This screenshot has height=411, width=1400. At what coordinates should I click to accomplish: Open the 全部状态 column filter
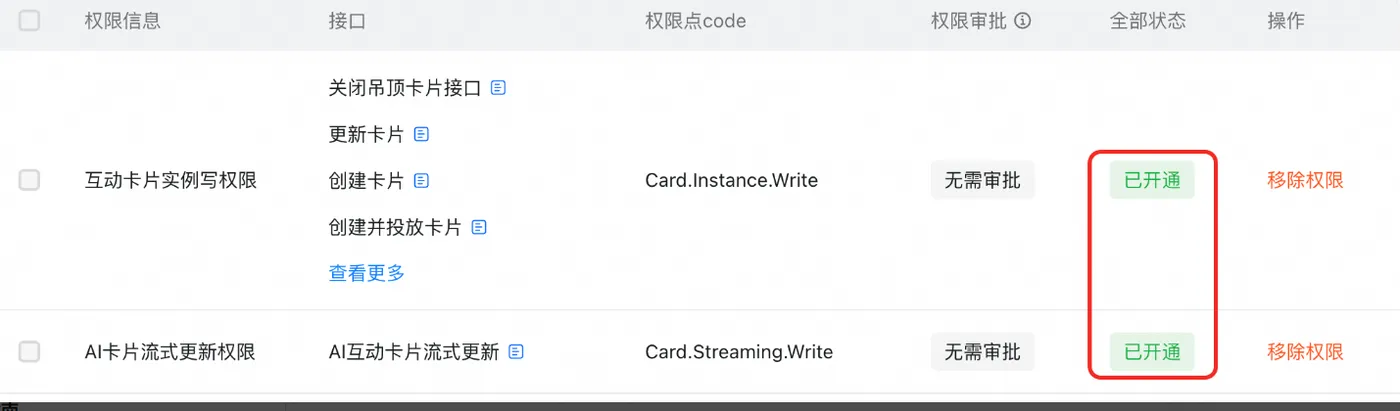pos(1147,21)
